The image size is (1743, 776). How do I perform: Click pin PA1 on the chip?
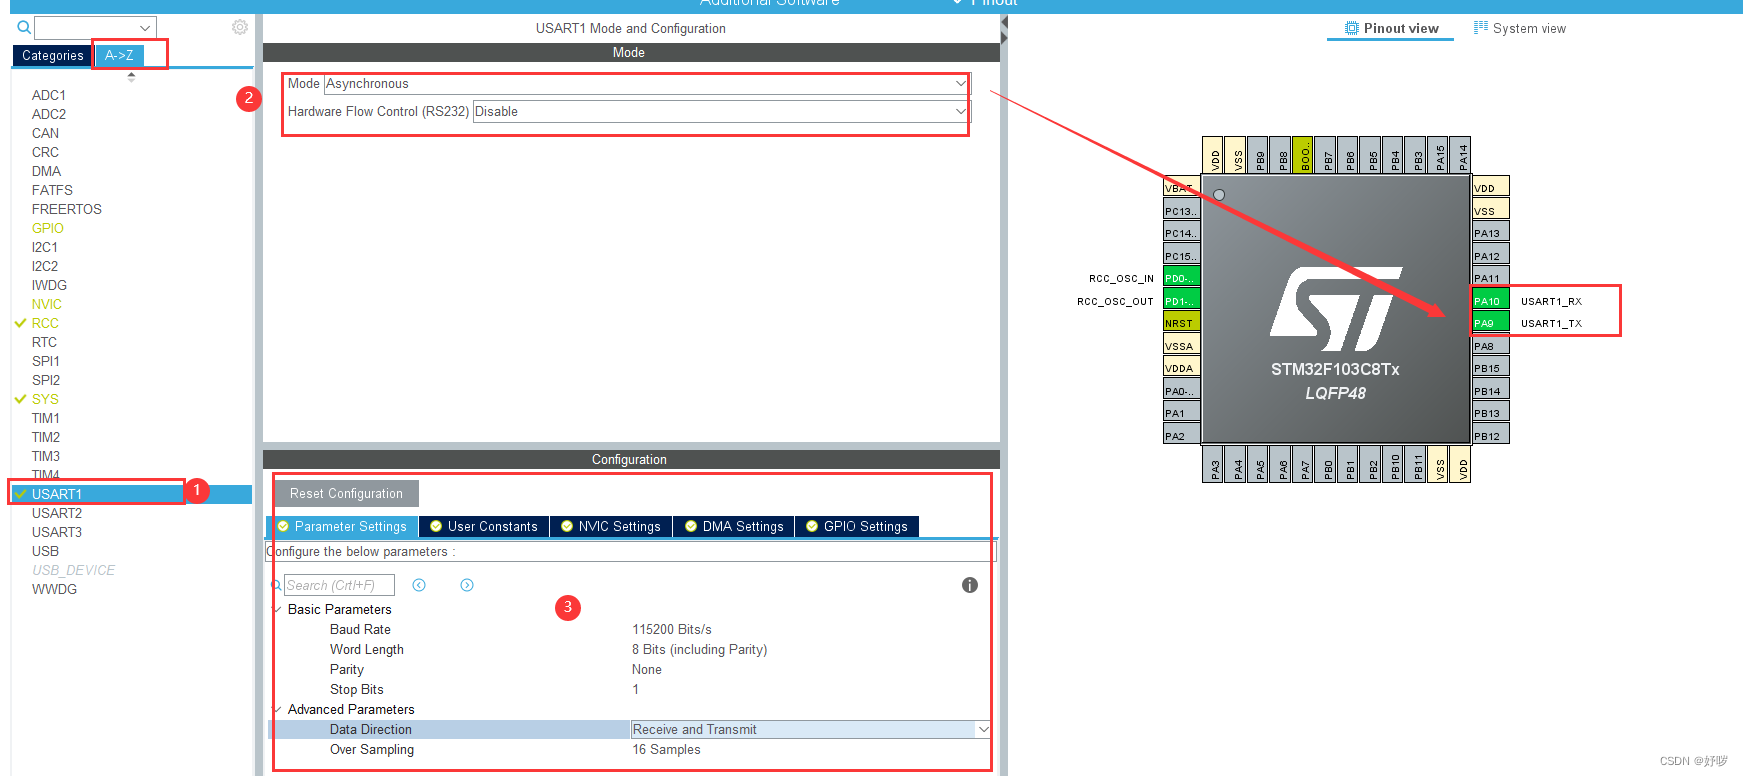pos(1181,412)
